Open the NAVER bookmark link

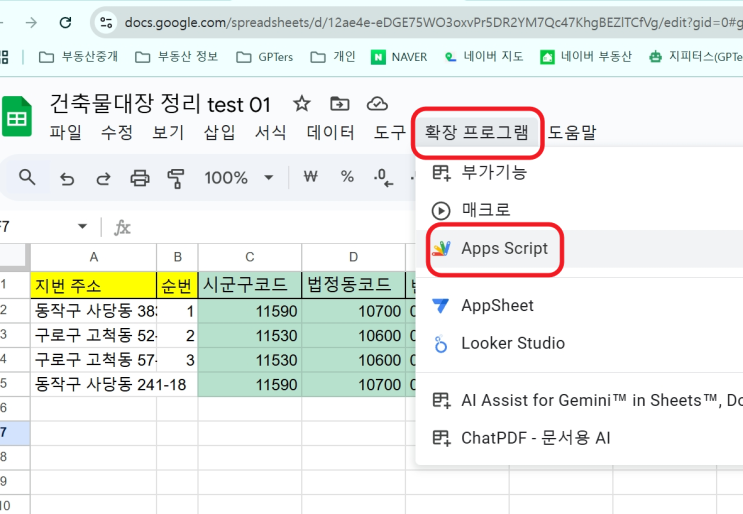click(399, 57)
